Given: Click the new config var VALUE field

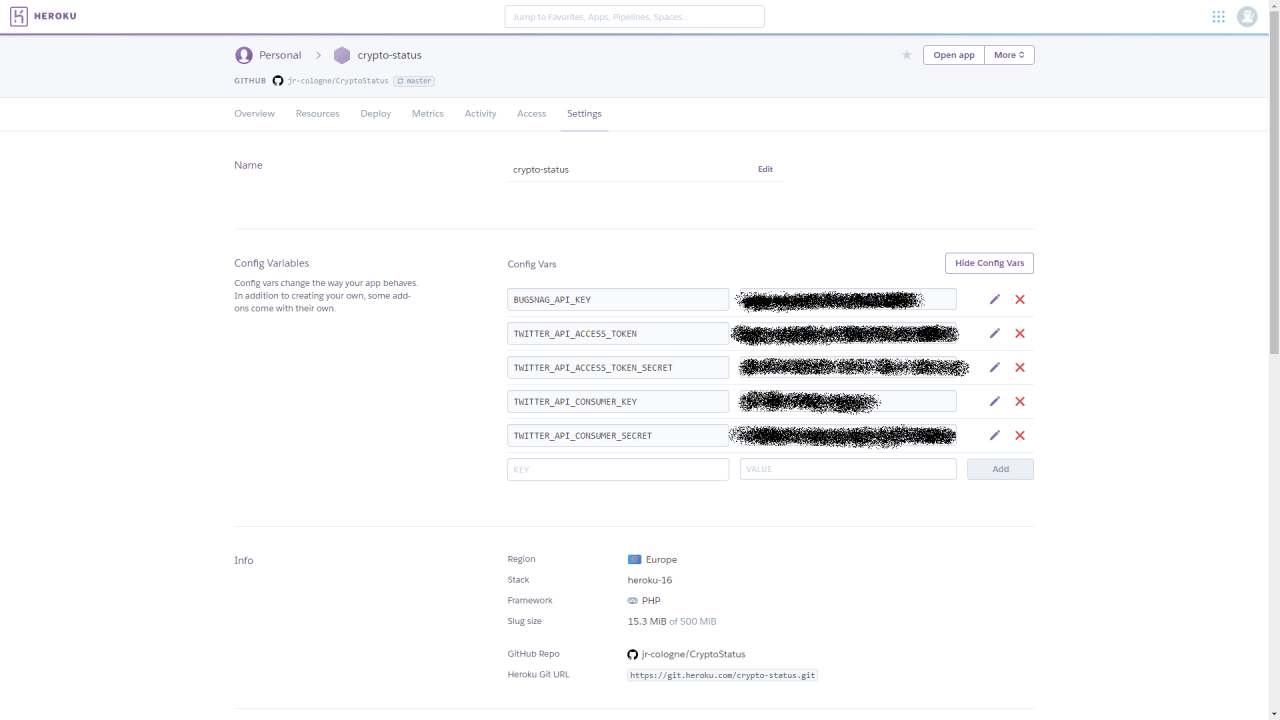Looking at the screenshot, I should coord(848,469).
